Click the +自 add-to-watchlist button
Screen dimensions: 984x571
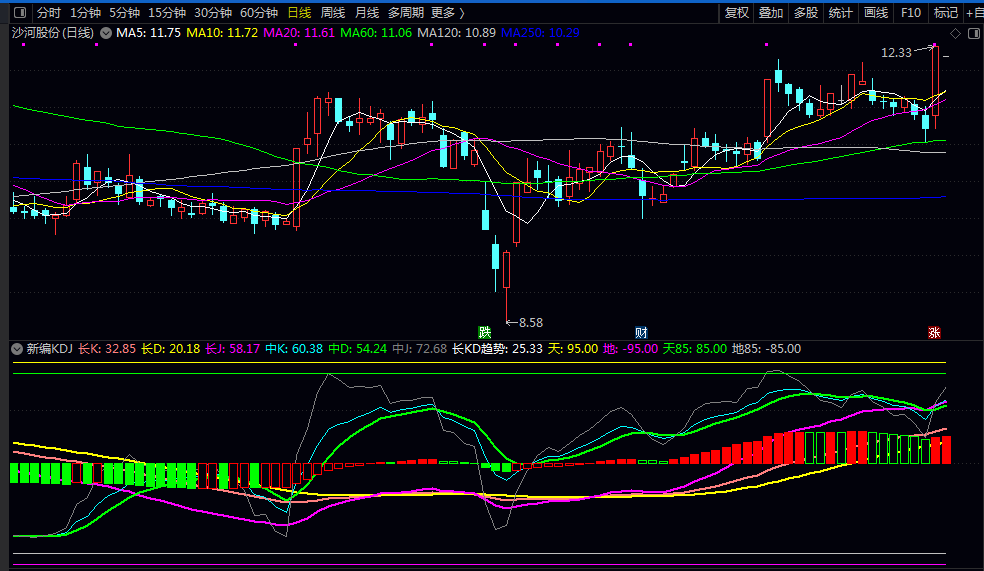pos(973,13)
